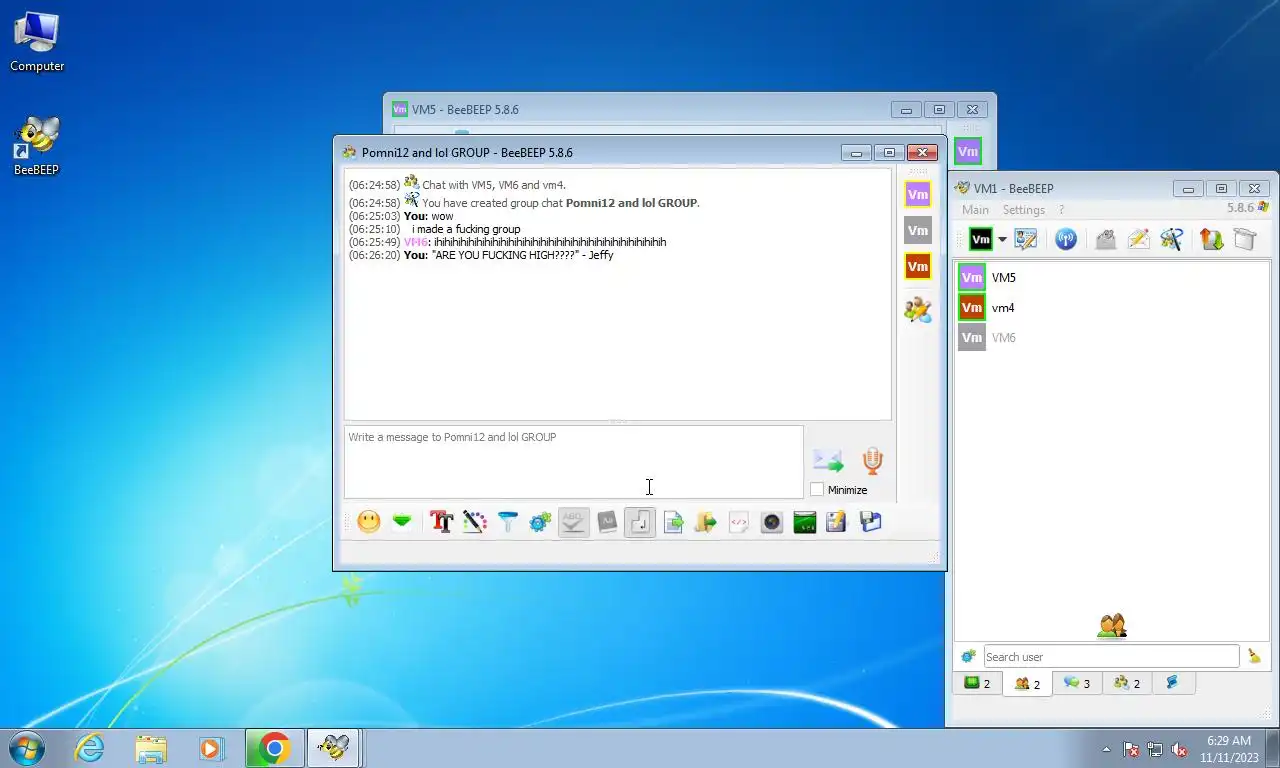Open the ? help menu in VM1 window
Screen dimensions: 1280x768
tap(1061, 210)
